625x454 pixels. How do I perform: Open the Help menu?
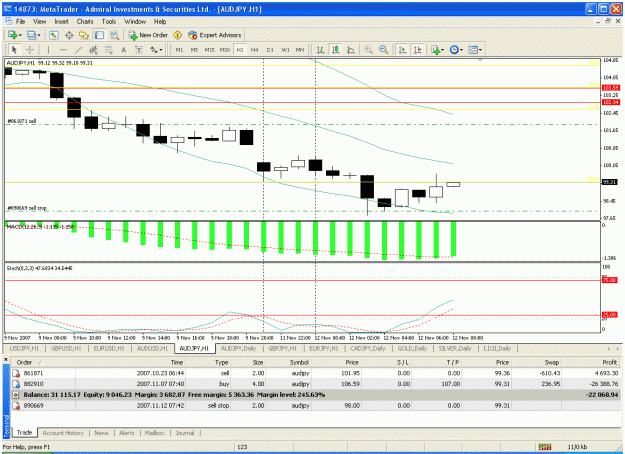click(160, 22)
